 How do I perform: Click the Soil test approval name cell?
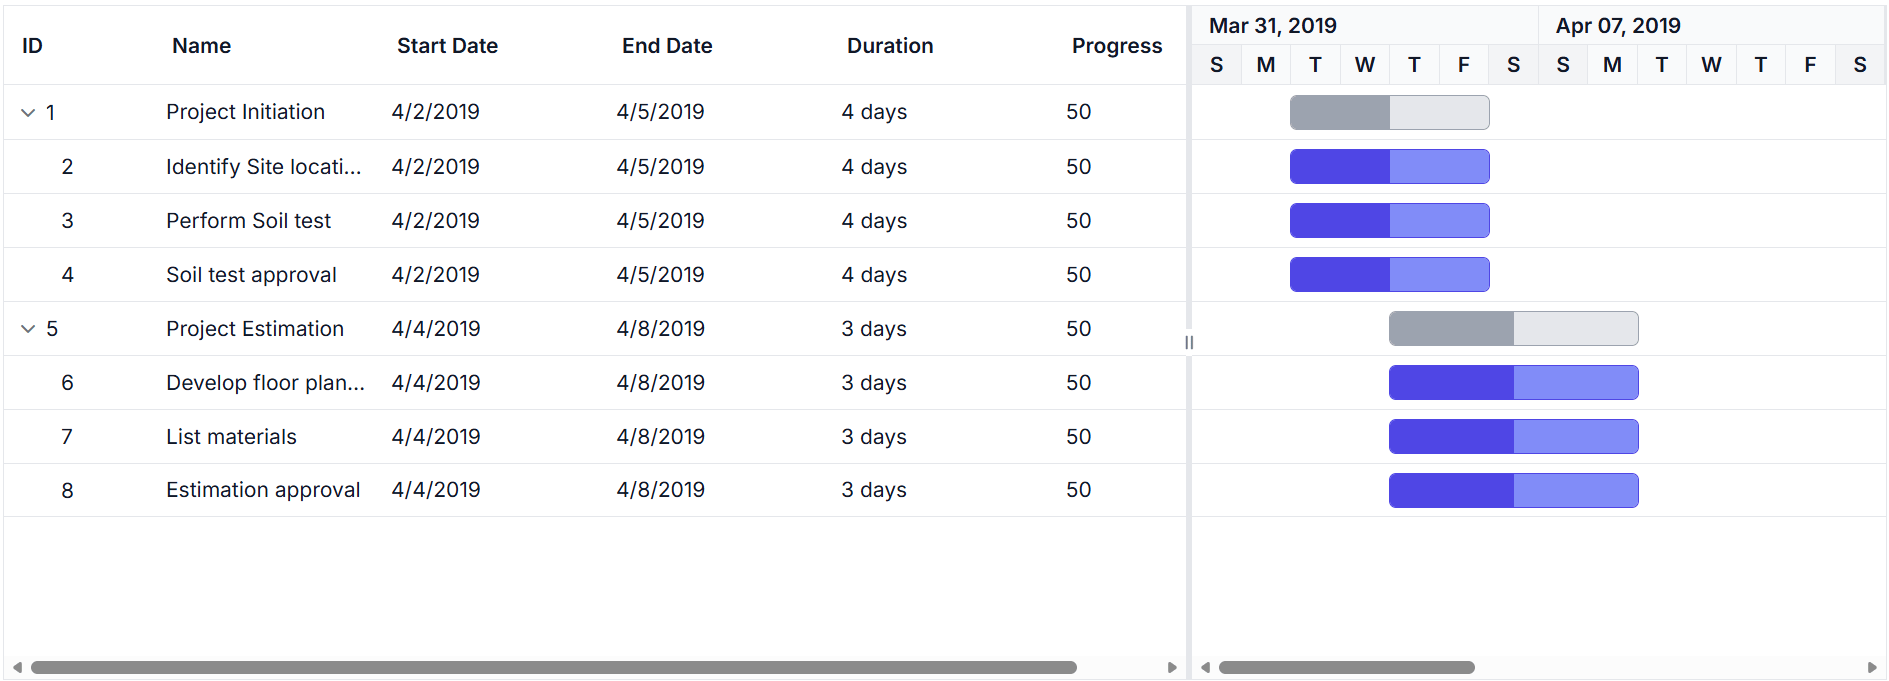251,275
